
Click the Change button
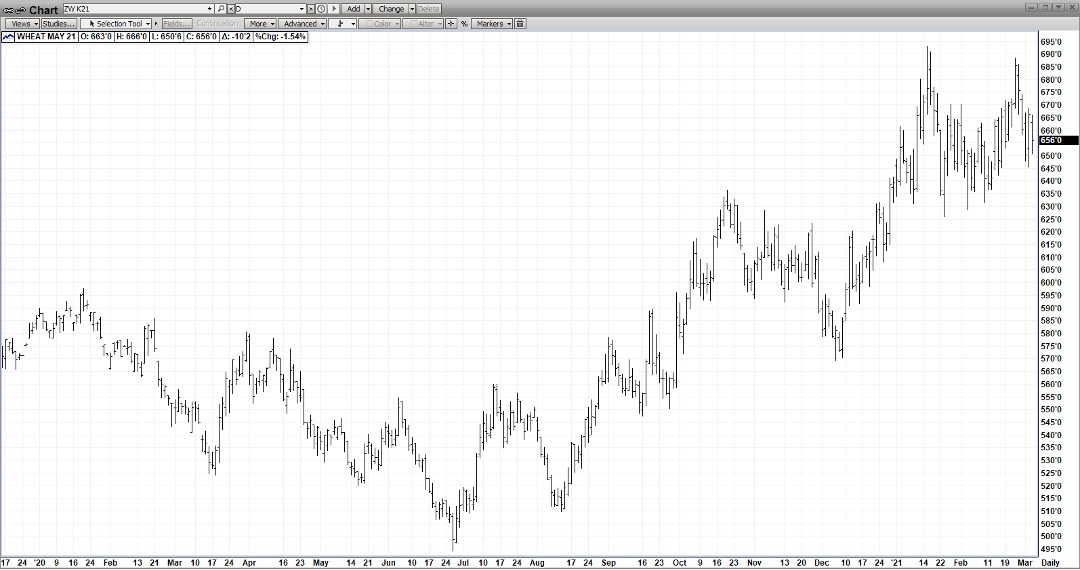click(x=391, y=9)
